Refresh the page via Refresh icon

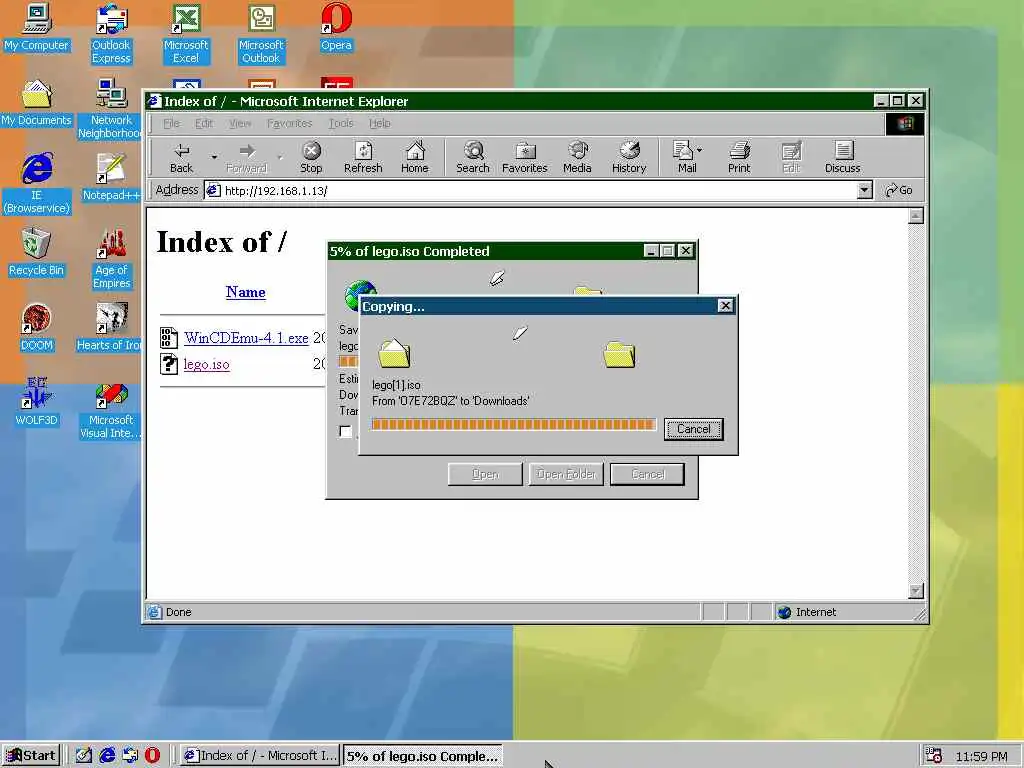[x=363, y=157]
